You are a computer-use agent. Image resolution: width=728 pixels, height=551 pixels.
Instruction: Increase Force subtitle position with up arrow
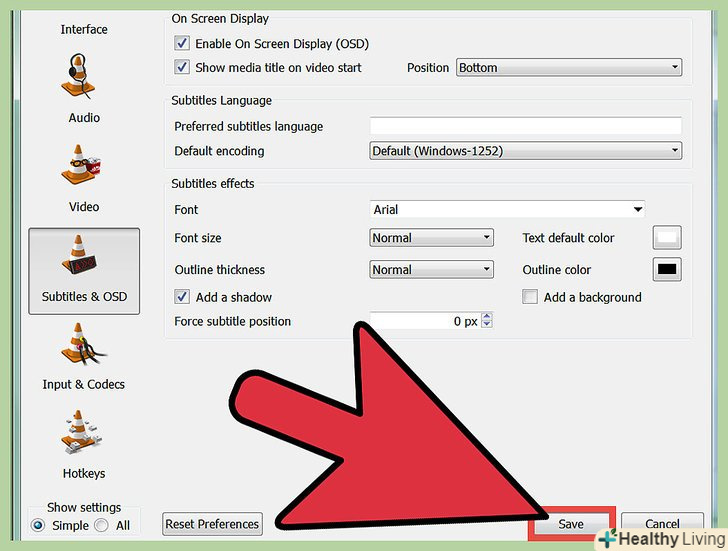click(x=487, y=317)
